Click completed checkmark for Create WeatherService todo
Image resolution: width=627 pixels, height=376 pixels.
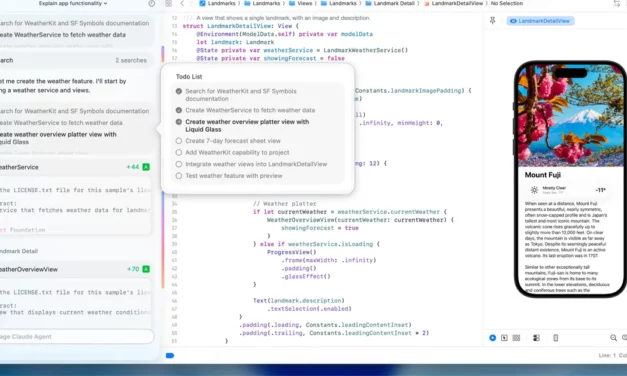click(x=179, y=110)
